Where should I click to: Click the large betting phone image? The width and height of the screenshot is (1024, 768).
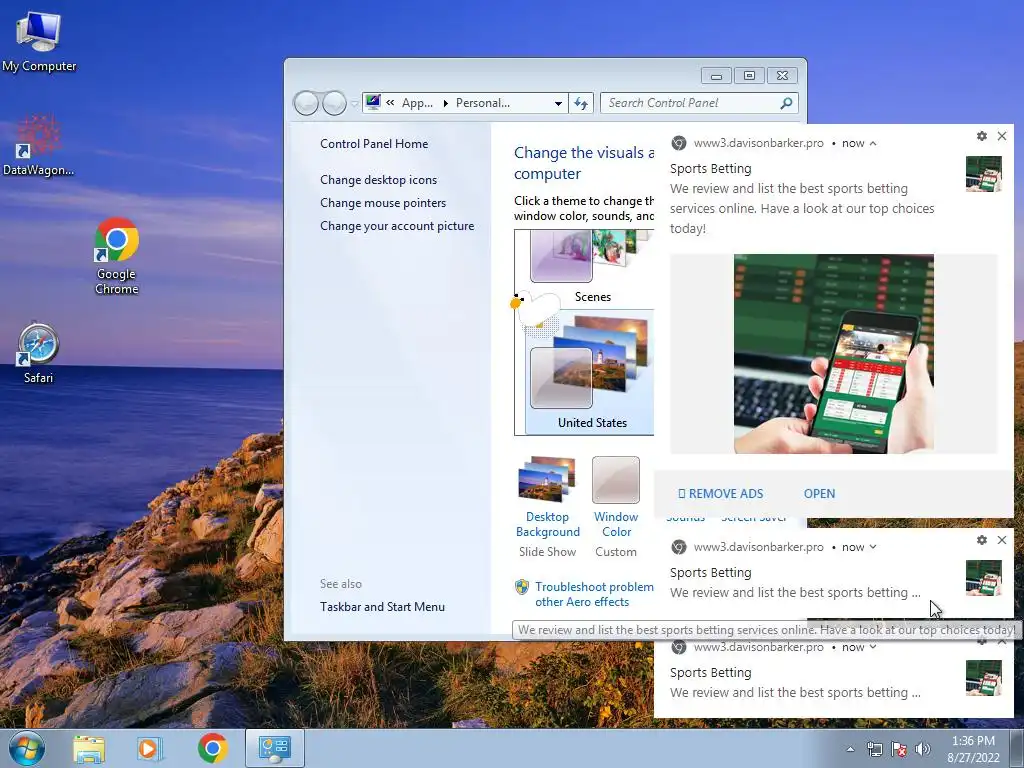(834, 354)
